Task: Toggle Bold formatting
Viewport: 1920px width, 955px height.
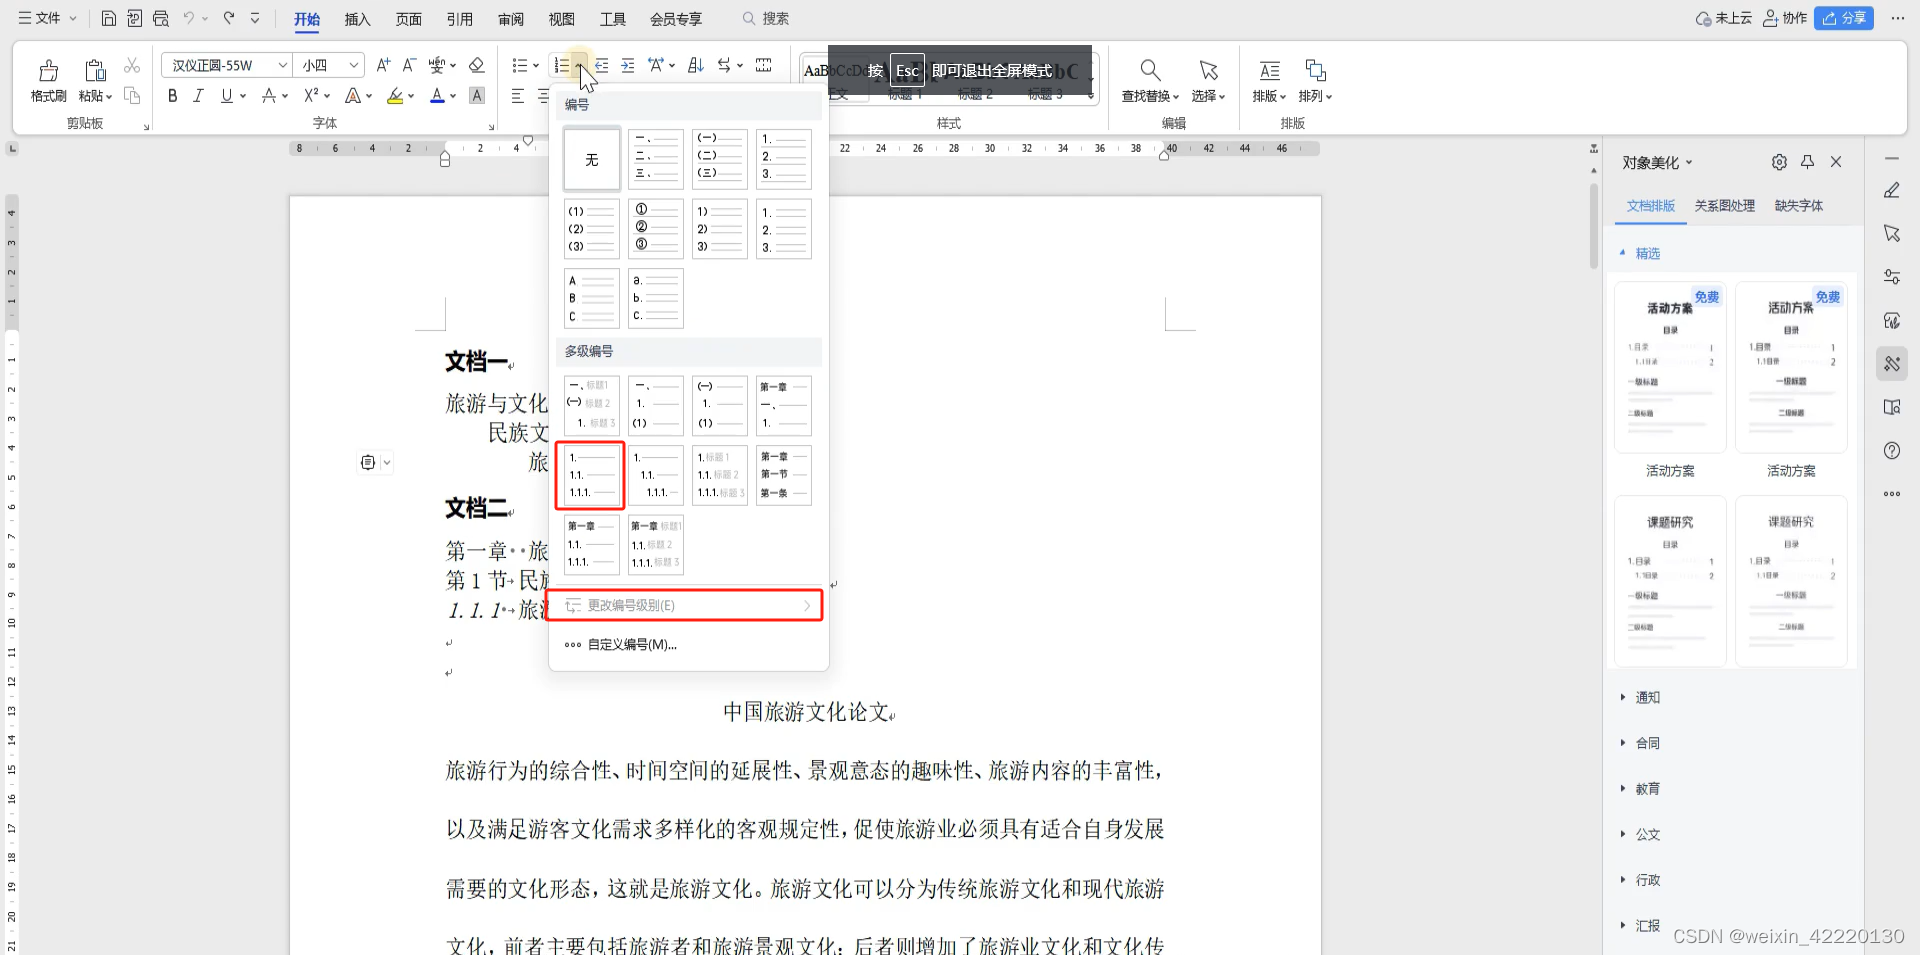Action: pyautogui.click(x=172, y=95)
